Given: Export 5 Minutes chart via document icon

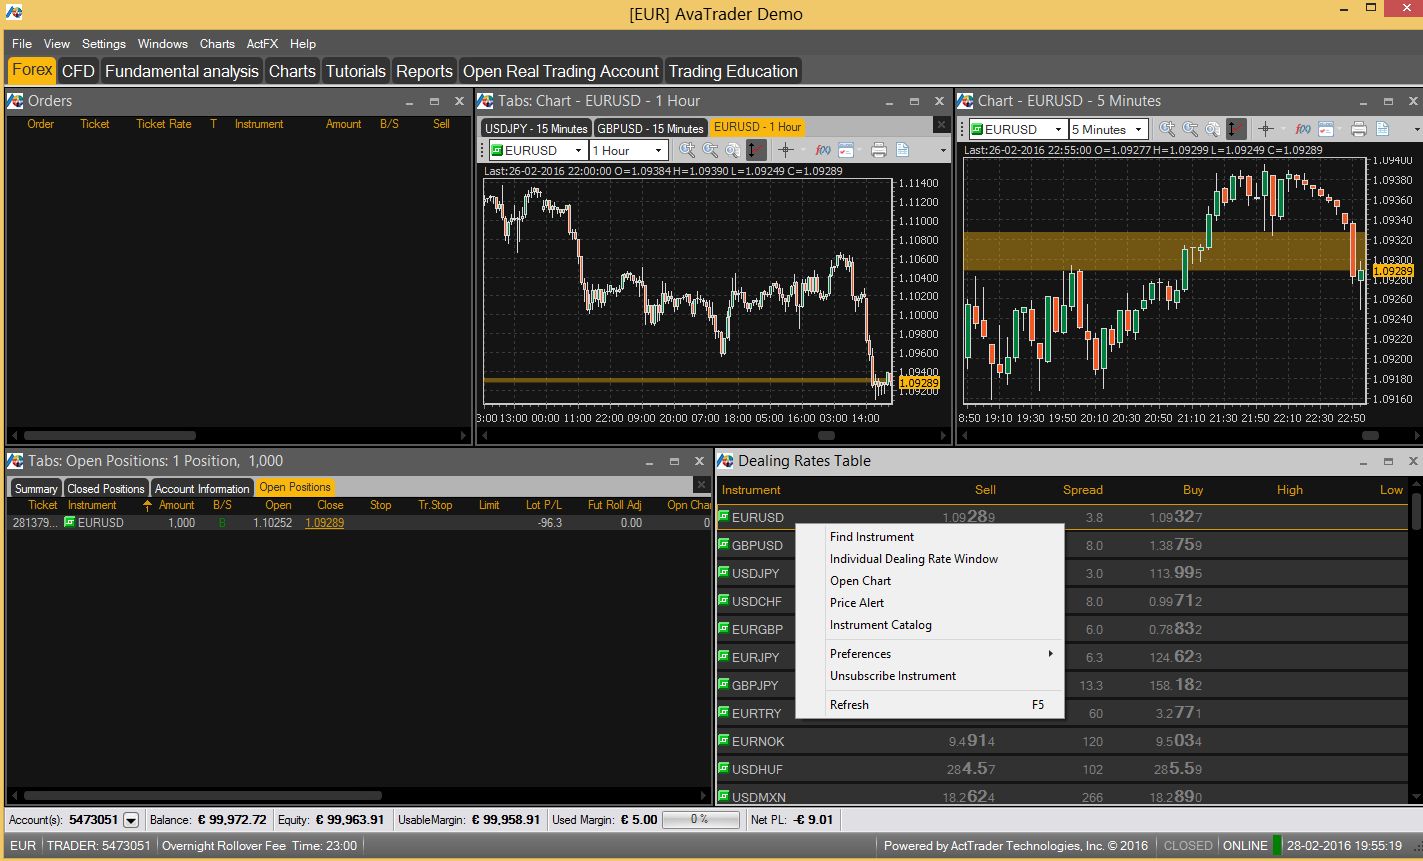Looking at the screenshot, I should (x=1382, y=129).
